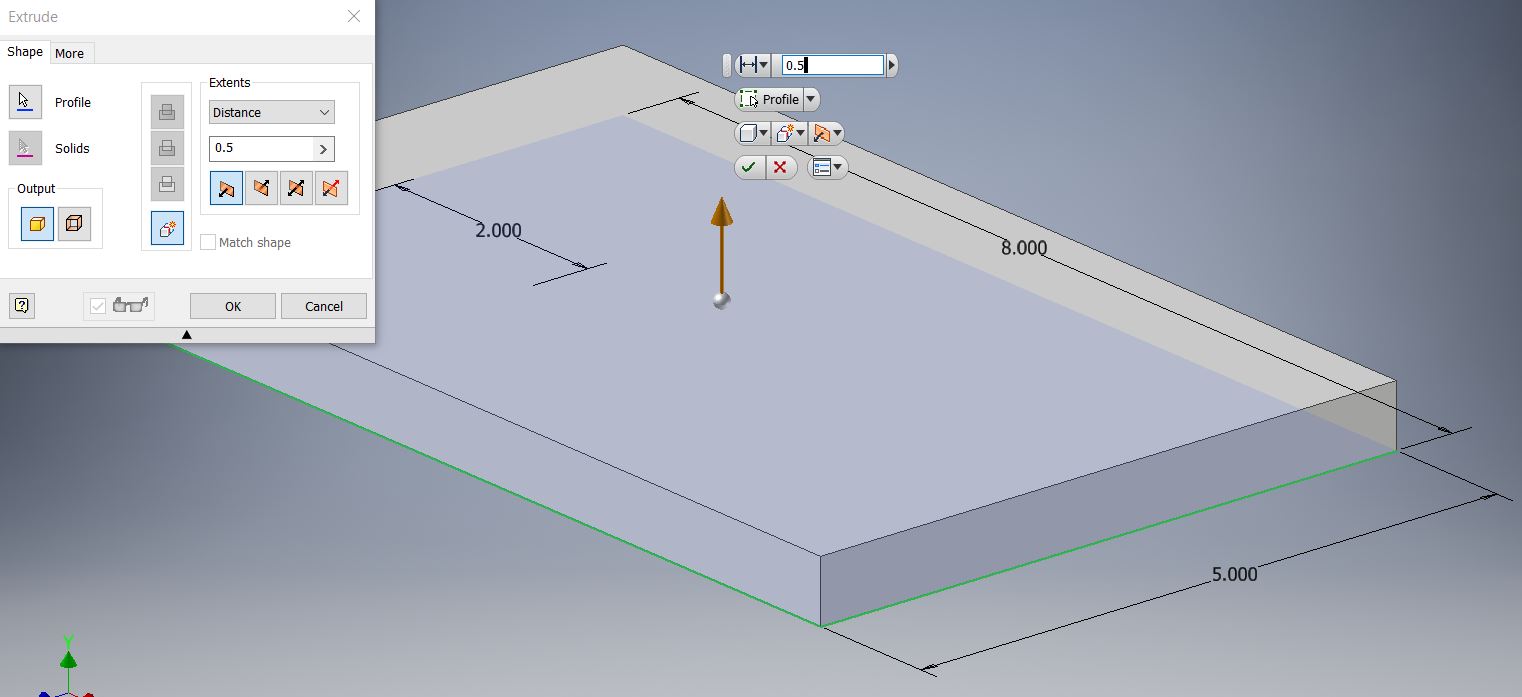
Task: Select the flipped extrude direction option
Action: tap(261, 188)
